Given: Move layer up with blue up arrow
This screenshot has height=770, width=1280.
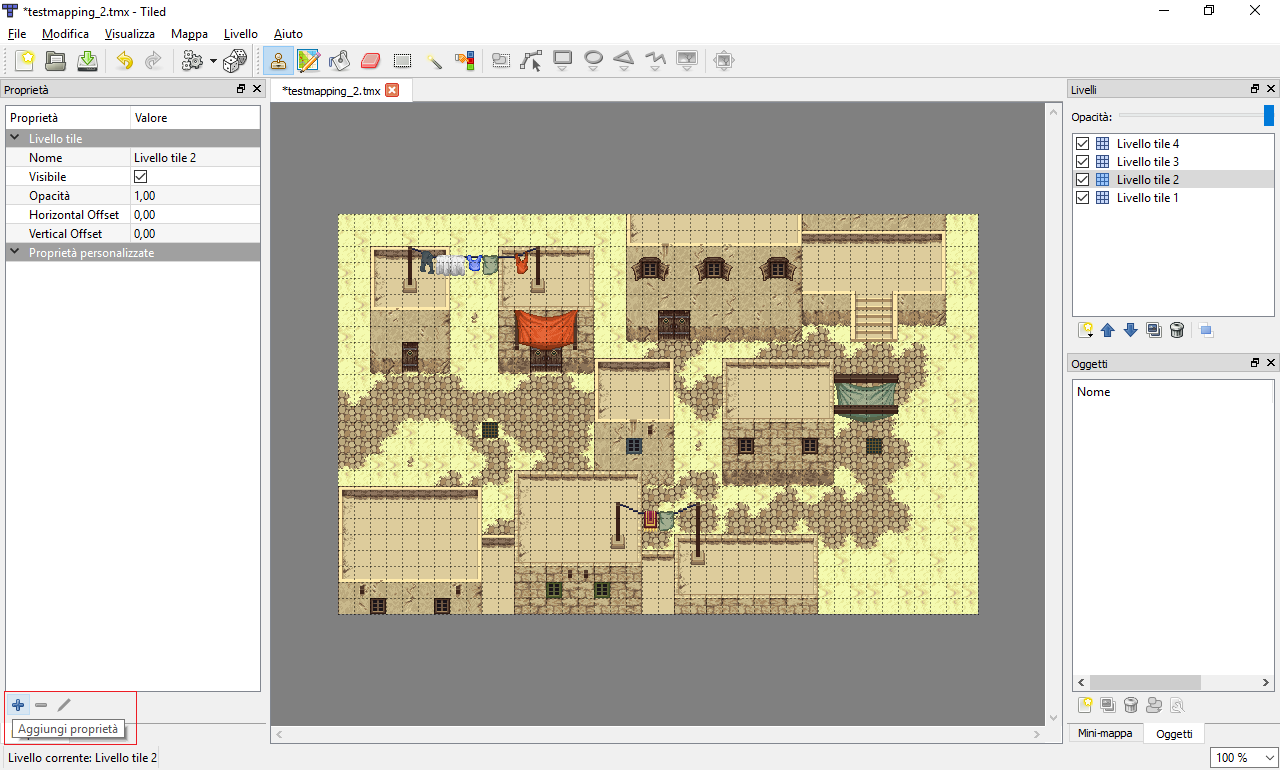Looking at the screenshot, I should pos(1108,331).
